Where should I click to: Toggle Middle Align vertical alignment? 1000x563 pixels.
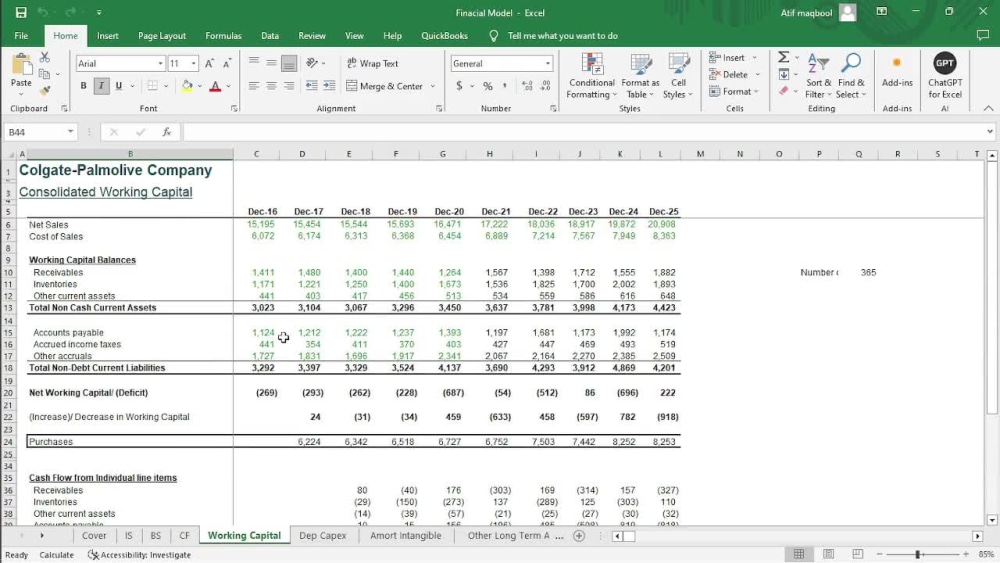point(271,63)
